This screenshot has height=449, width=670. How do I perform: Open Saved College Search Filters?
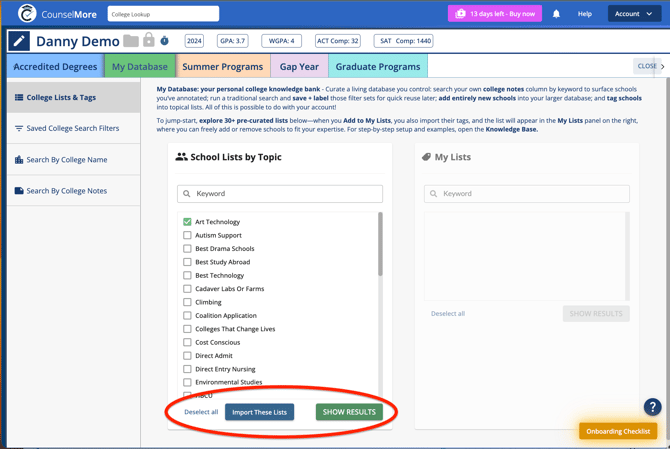[x=72, y=129]
